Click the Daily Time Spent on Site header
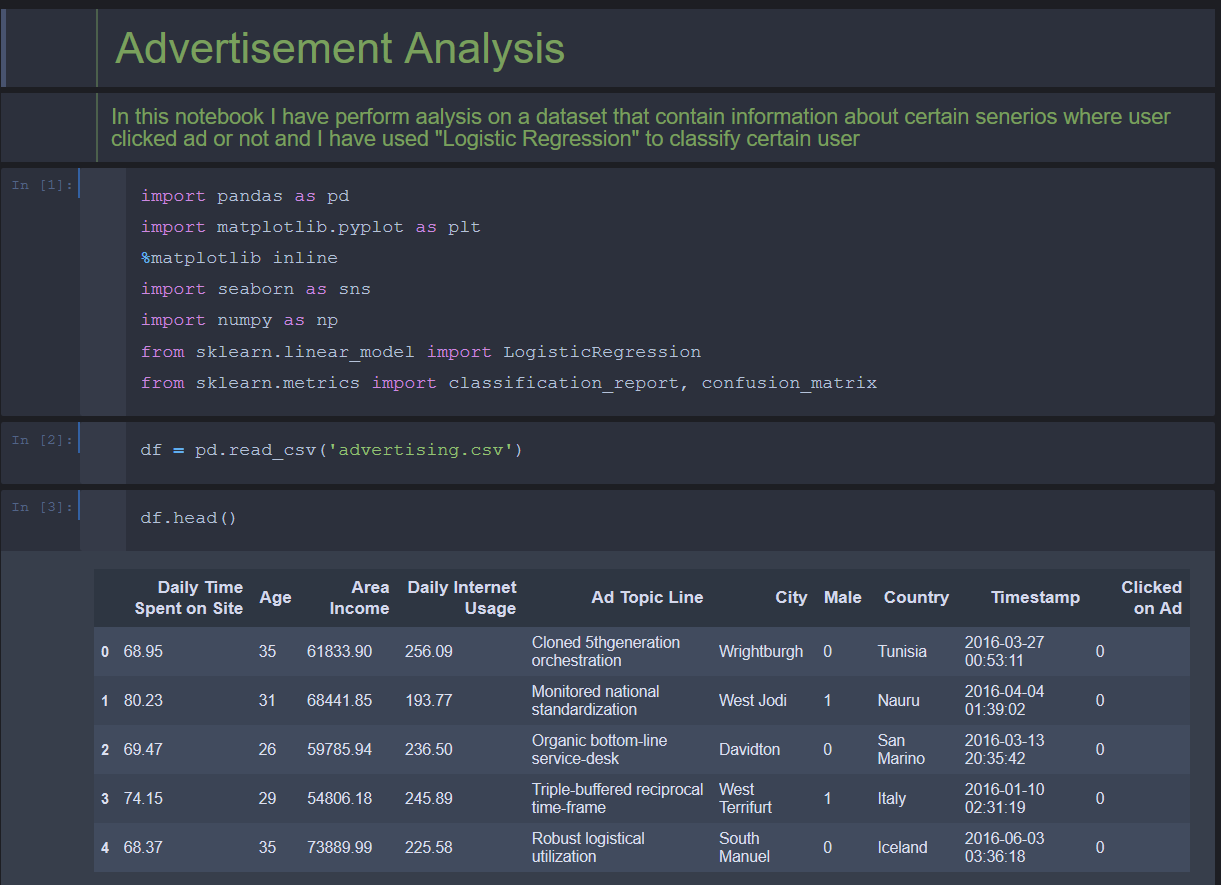 click(189, 597)
